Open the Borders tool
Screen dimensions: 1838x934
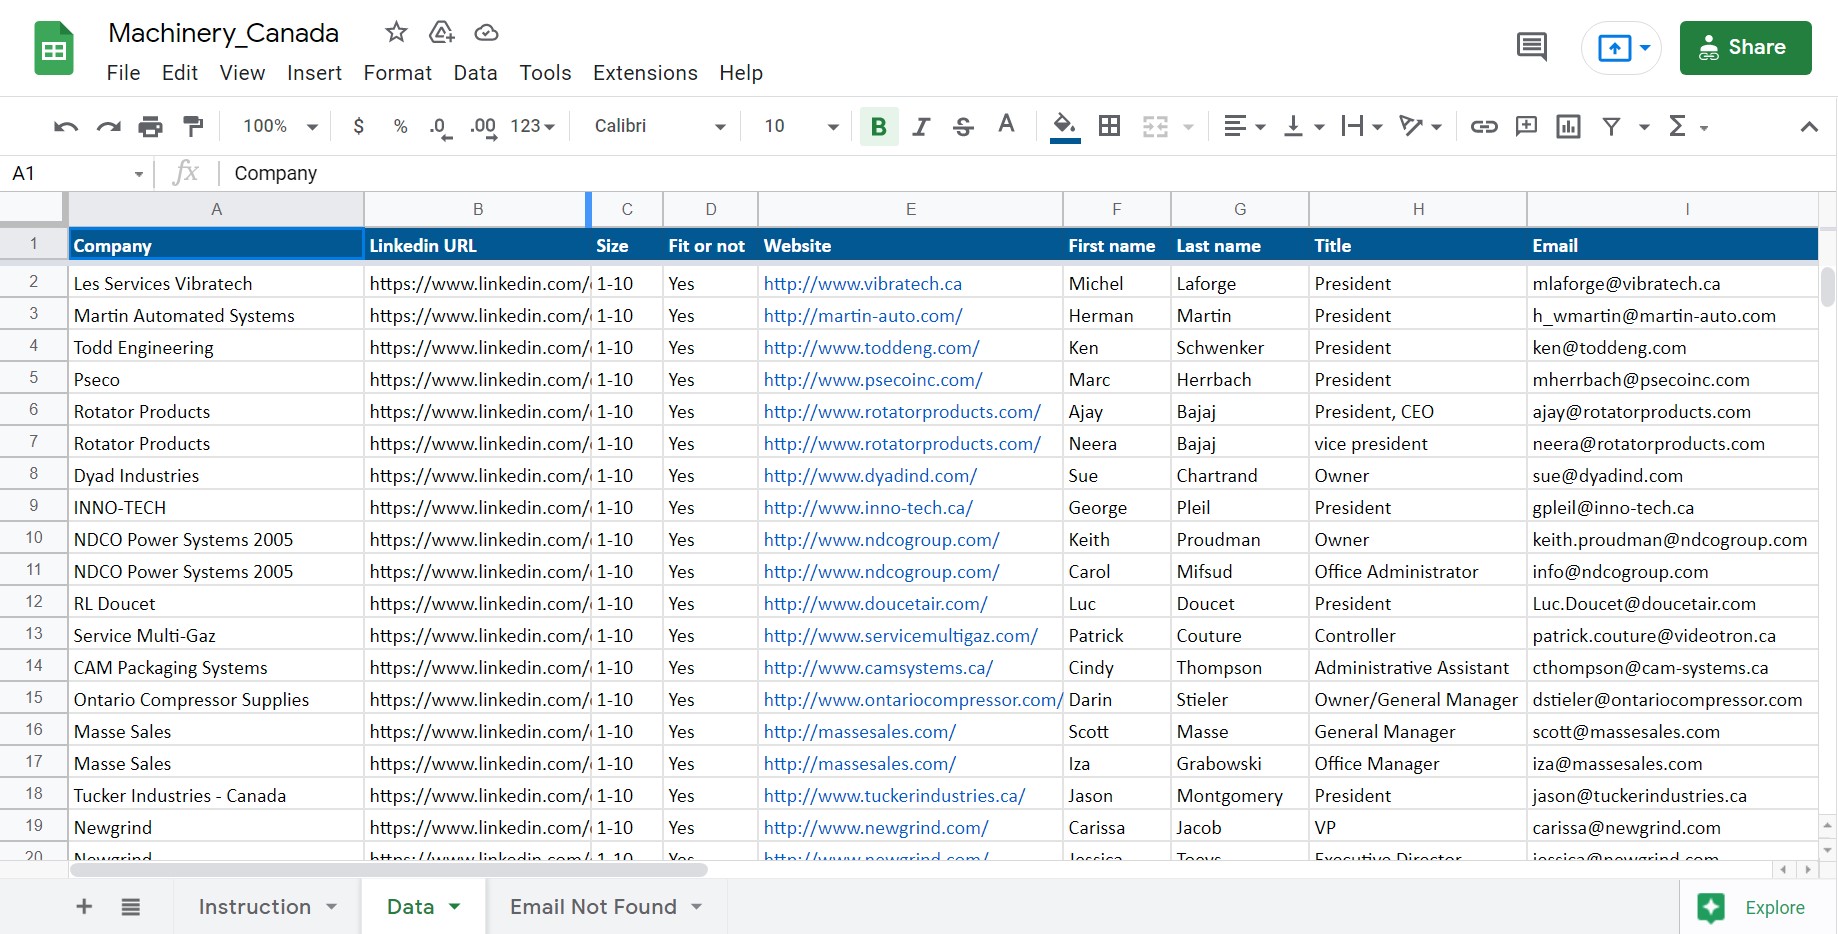tap(1109, 126)
